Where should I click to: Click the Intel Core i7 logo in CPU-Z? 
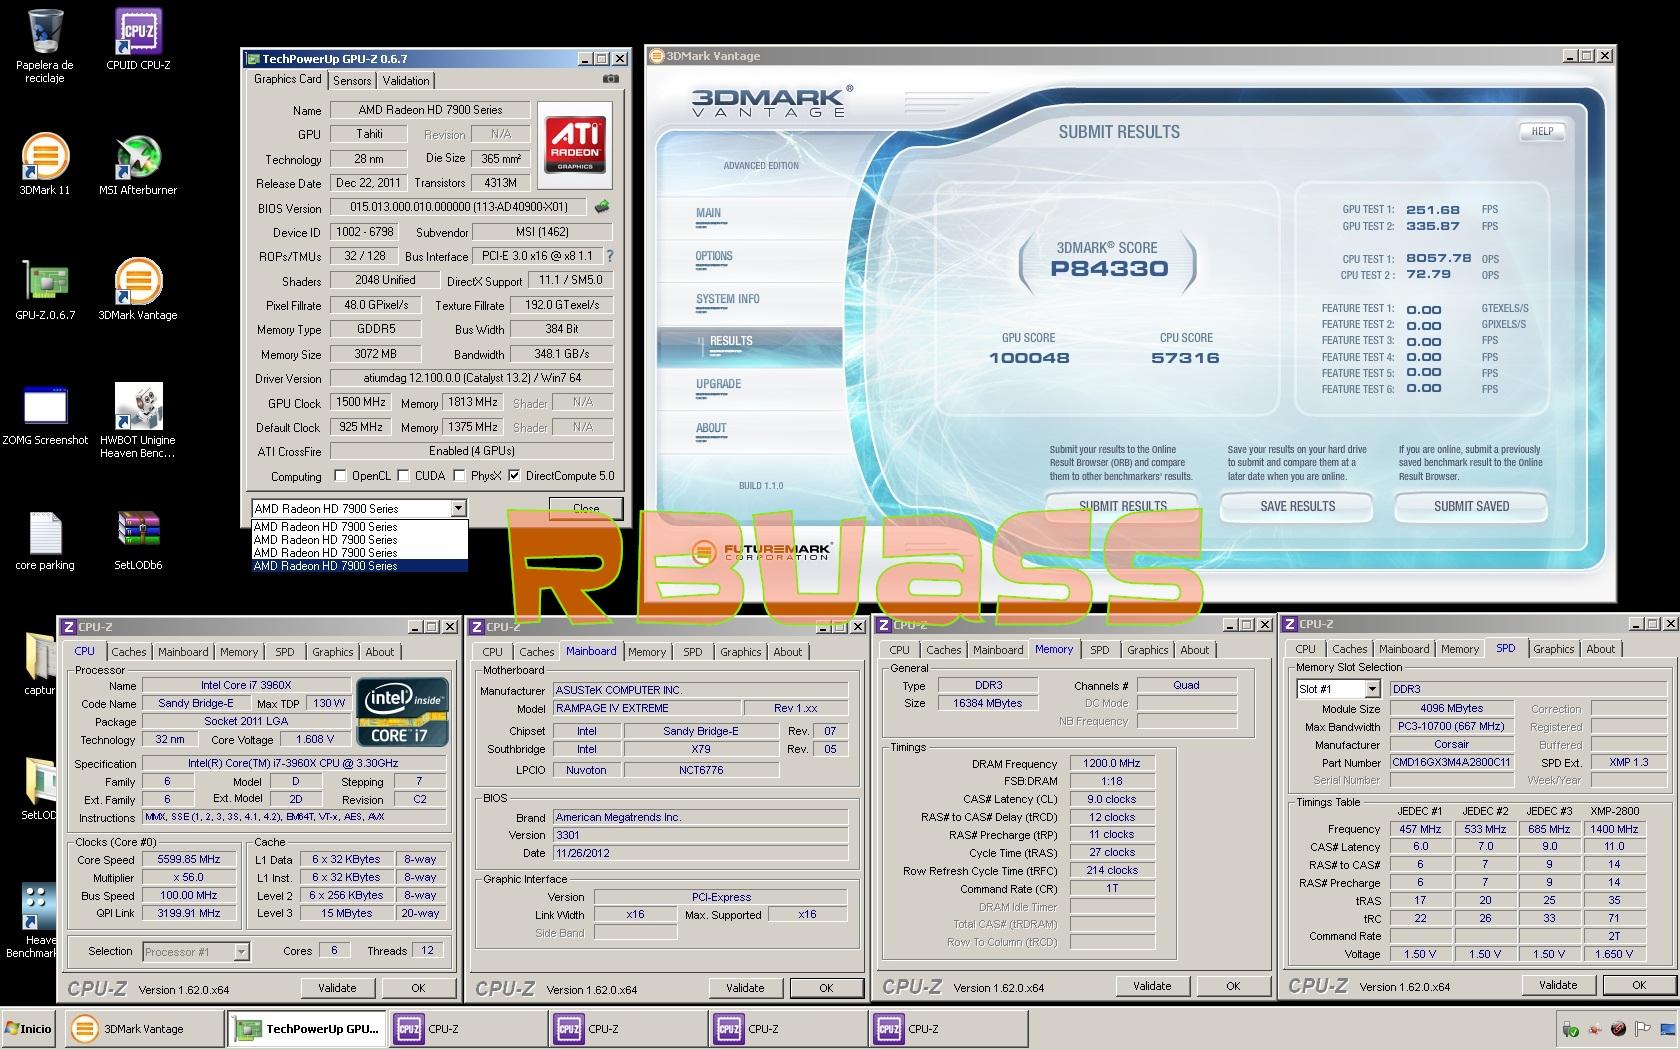coord(403,713)
